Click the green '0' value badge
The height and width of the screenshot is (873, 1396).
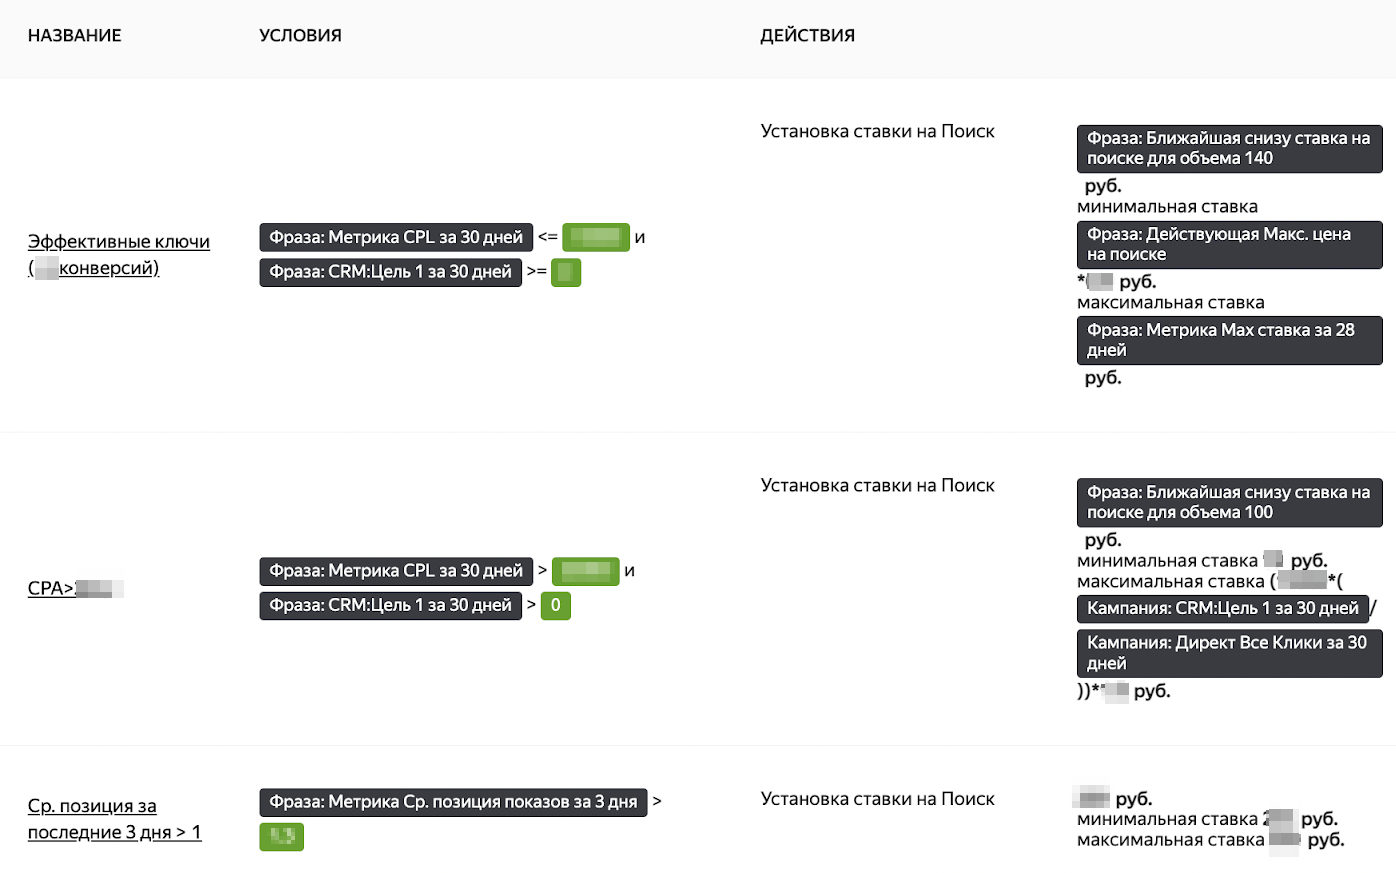556,606
